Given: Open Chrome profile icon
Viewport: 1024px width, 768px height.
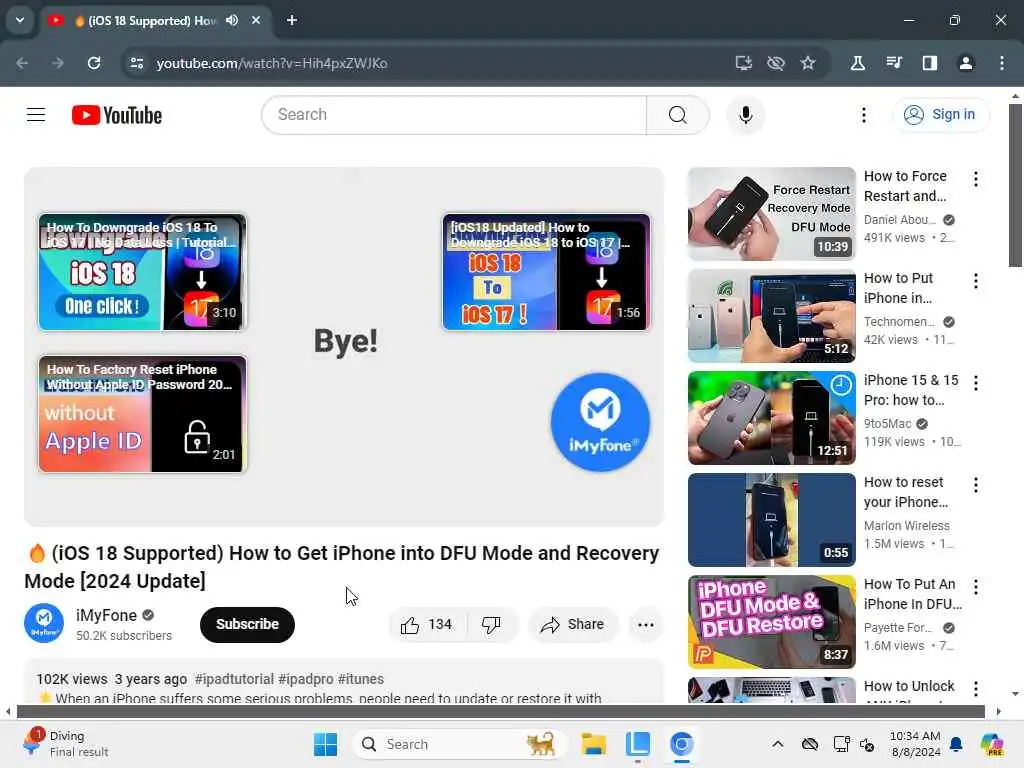Looking at the screenshot, I should (x=965, y=63).
